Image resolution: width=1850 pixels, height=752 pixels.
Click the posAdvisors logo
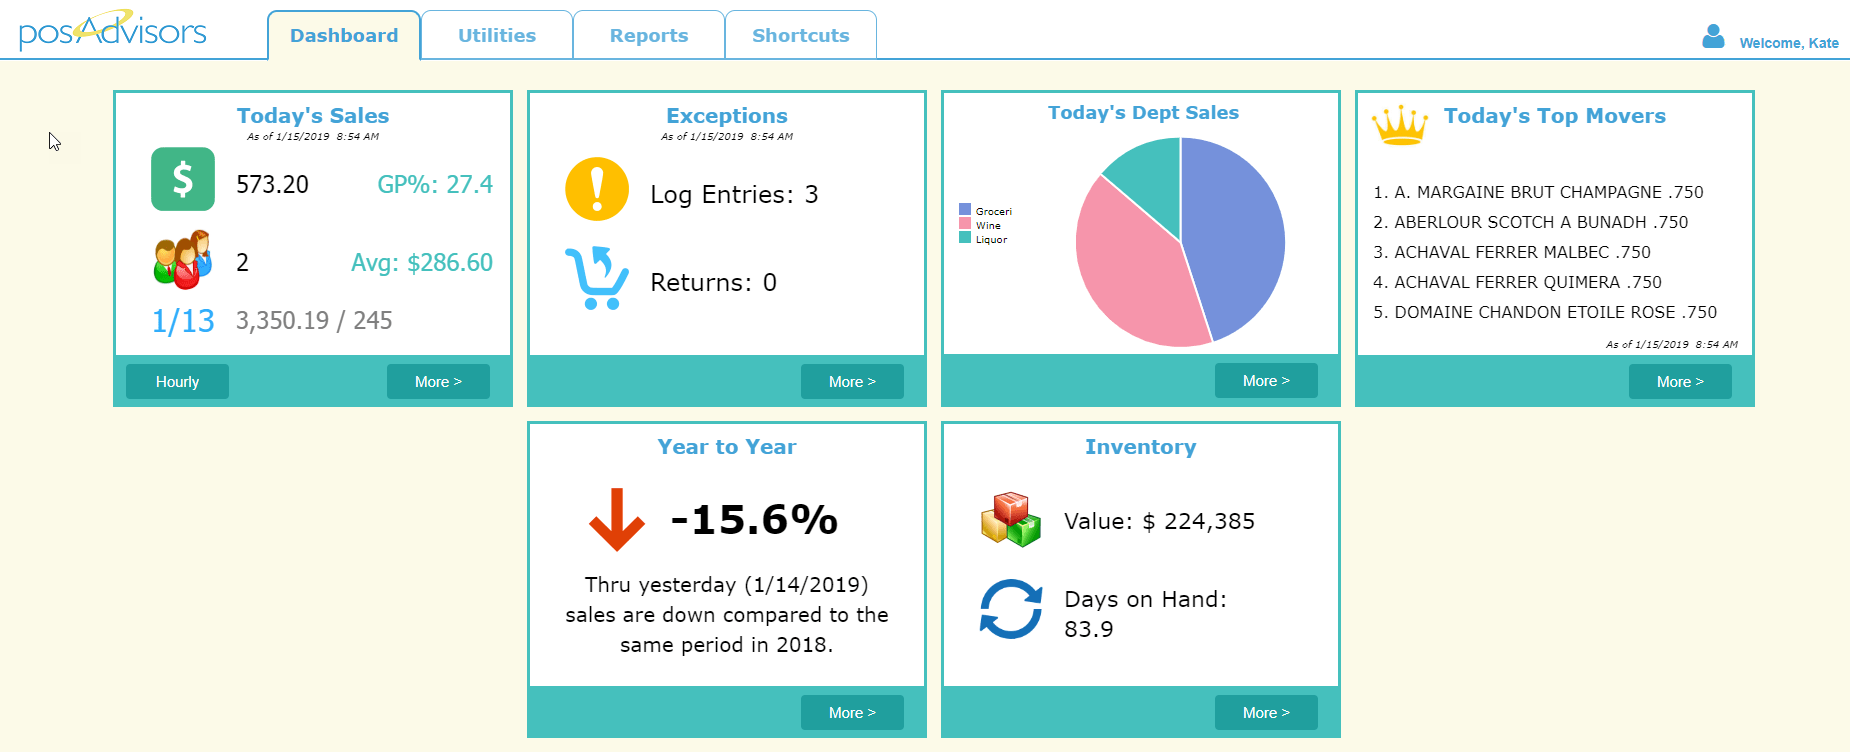click(x=112, y=31)
